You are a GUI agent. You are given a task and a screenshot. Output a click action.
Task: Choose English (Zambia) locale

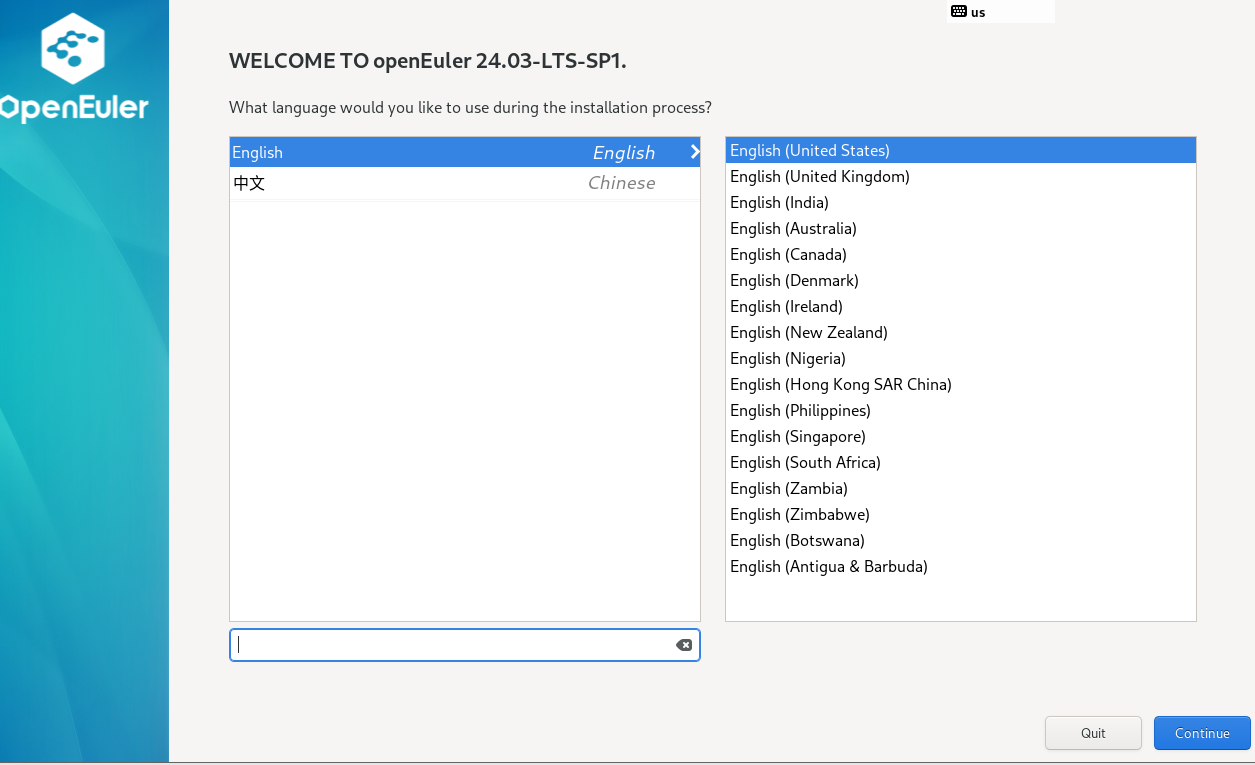point(960,488)
